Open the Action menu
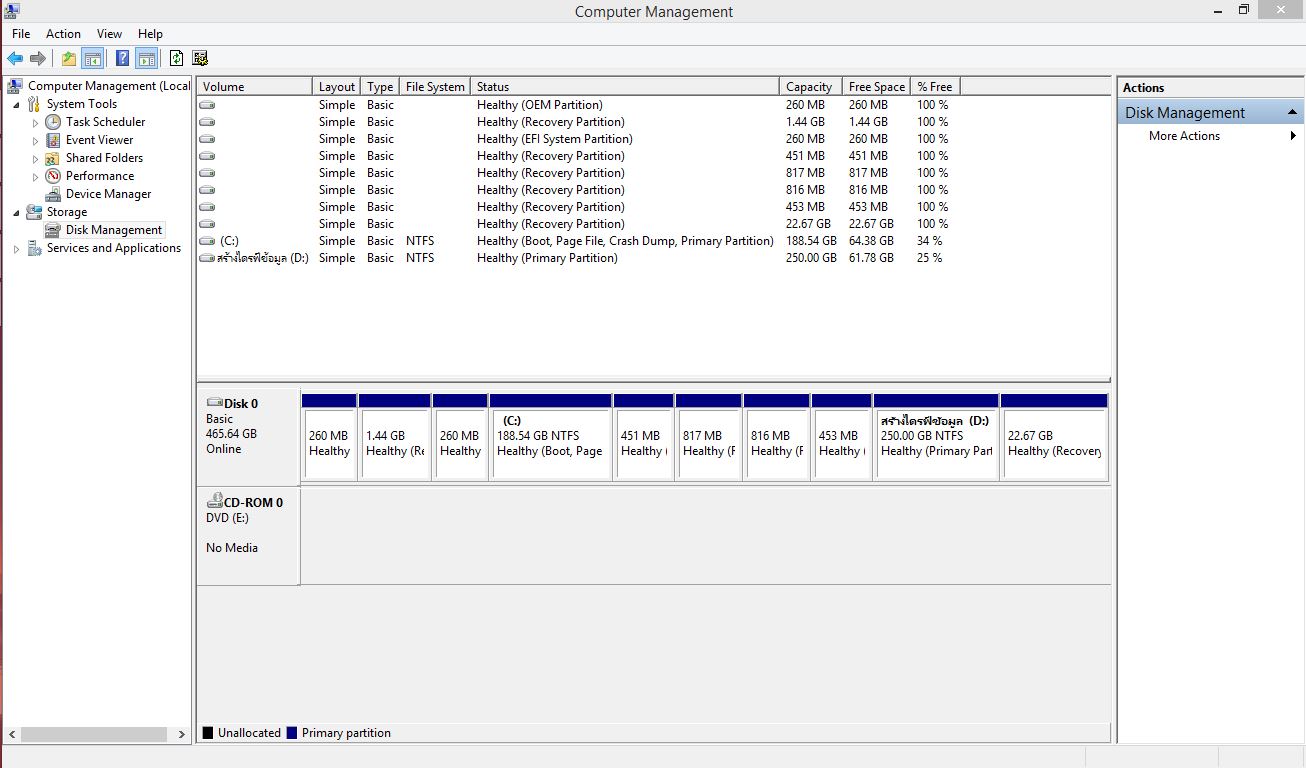The height and width of the screenshot is (768, 1306). pyautogui.click(x=63, y=34)
